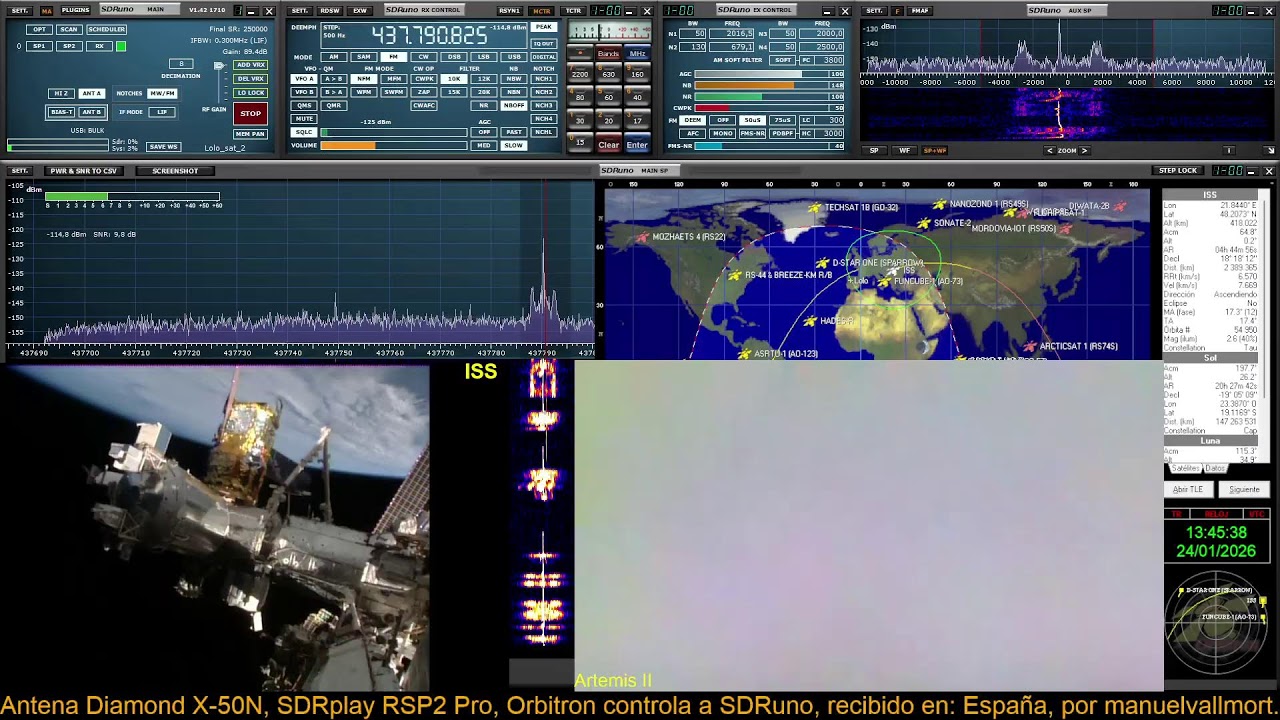Click the red STOP button in Main panel
This screenshot has width=1280, height=720.
(250, 113)
